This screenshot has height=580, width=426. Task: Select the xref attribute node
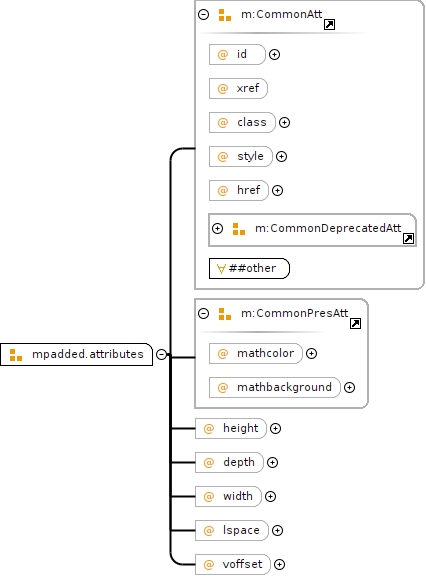238,88
